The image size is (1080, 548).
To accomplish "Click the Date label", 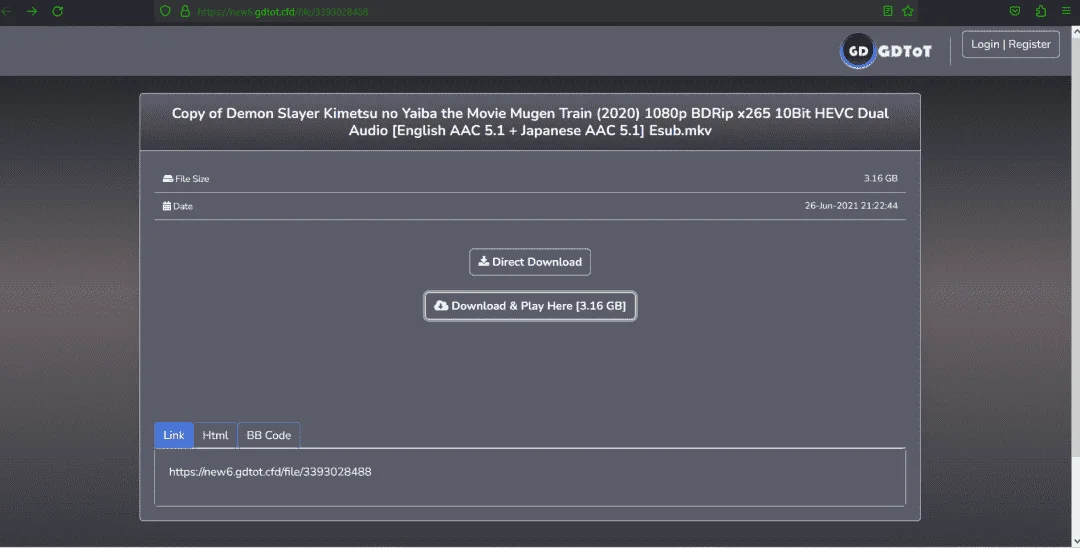I will pos(178,206).
